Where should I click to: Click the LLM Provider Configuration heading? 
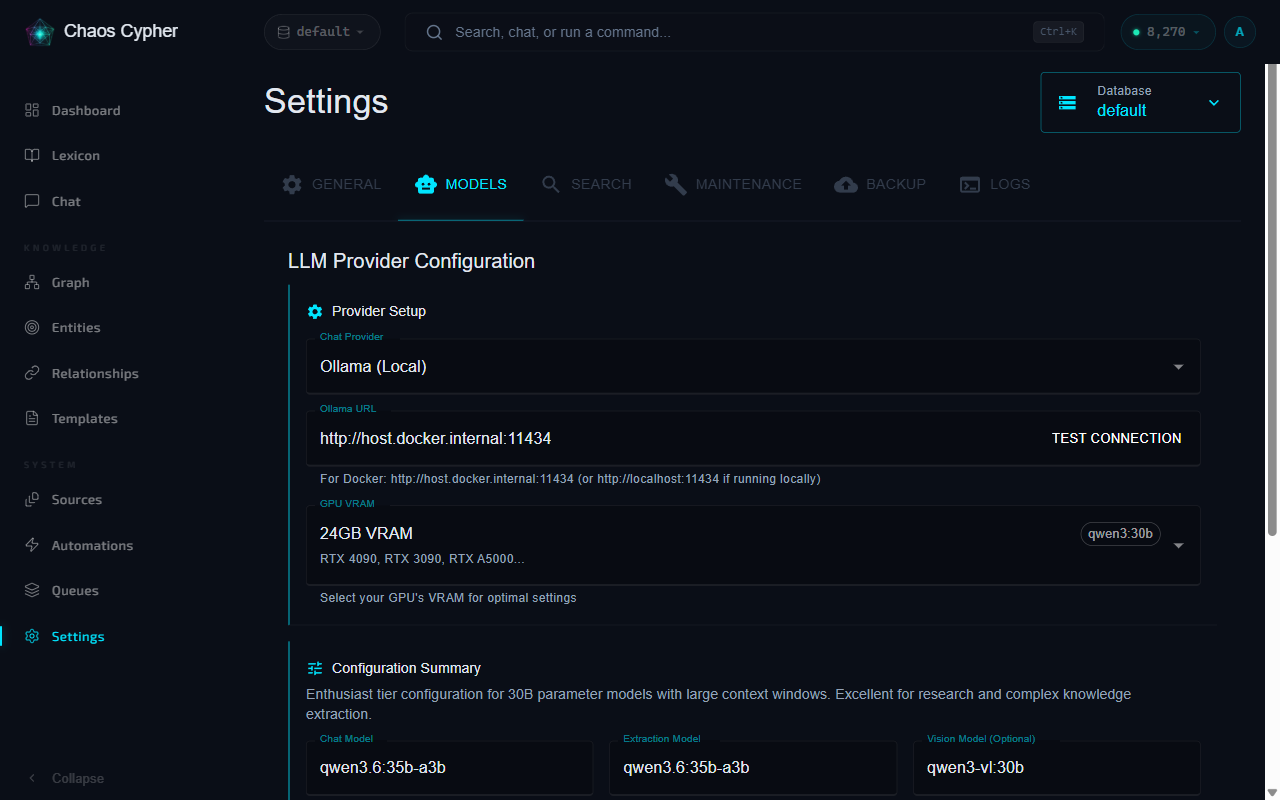411,261
